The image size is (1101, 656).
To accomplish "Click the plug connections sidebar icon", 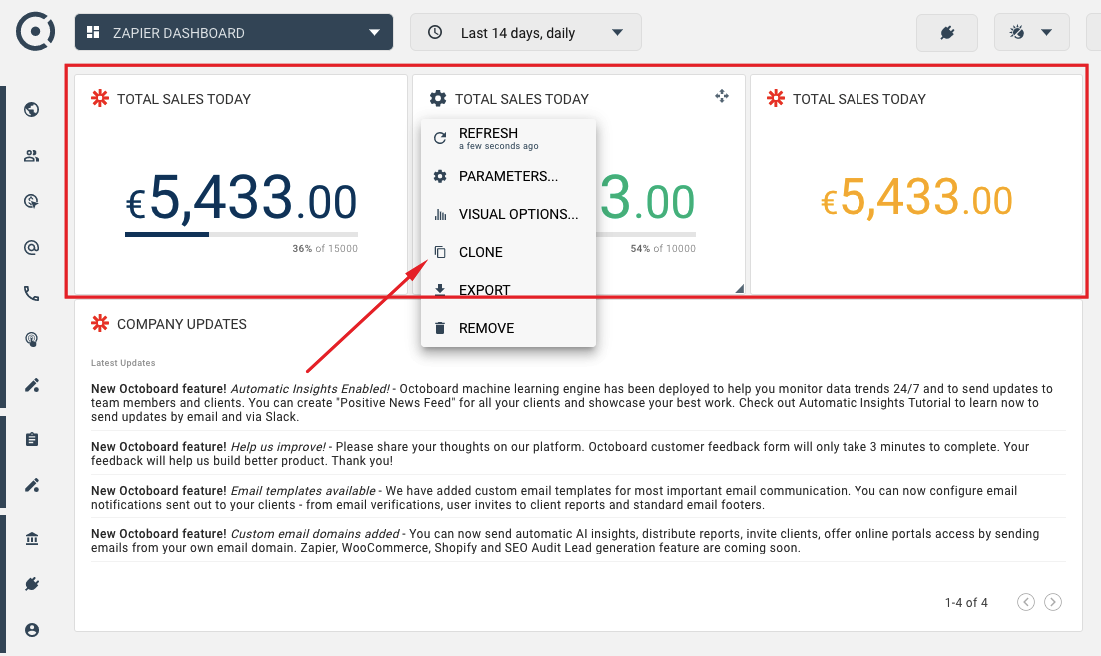I will pyautogui.click(x=32, y=584).
